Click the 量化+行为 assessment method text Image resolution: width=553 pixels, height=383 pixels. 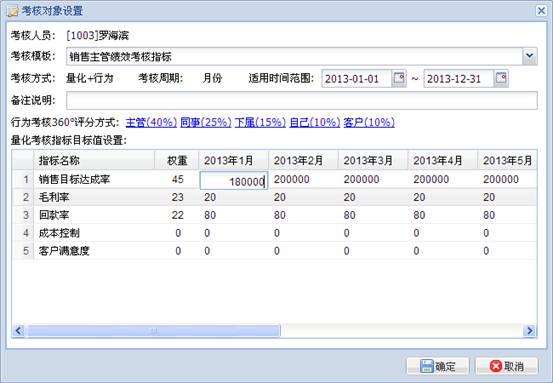click(x=90, y=78)
